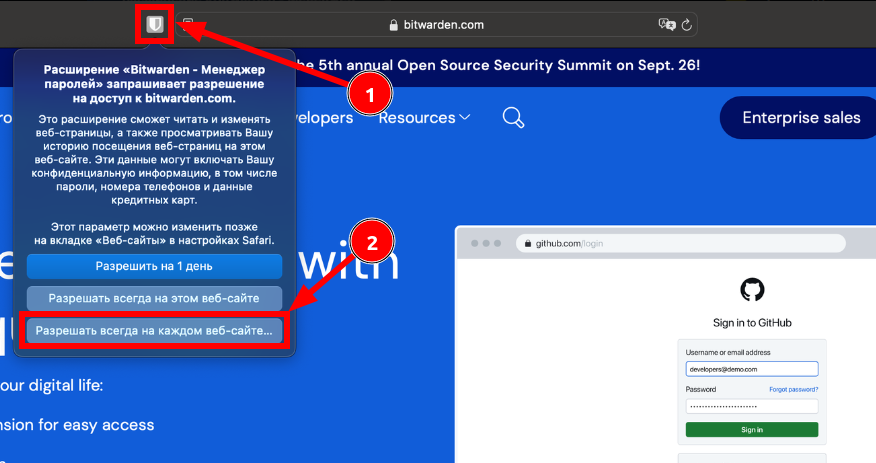Click the Forgot password? link

(x=794, y=389)
